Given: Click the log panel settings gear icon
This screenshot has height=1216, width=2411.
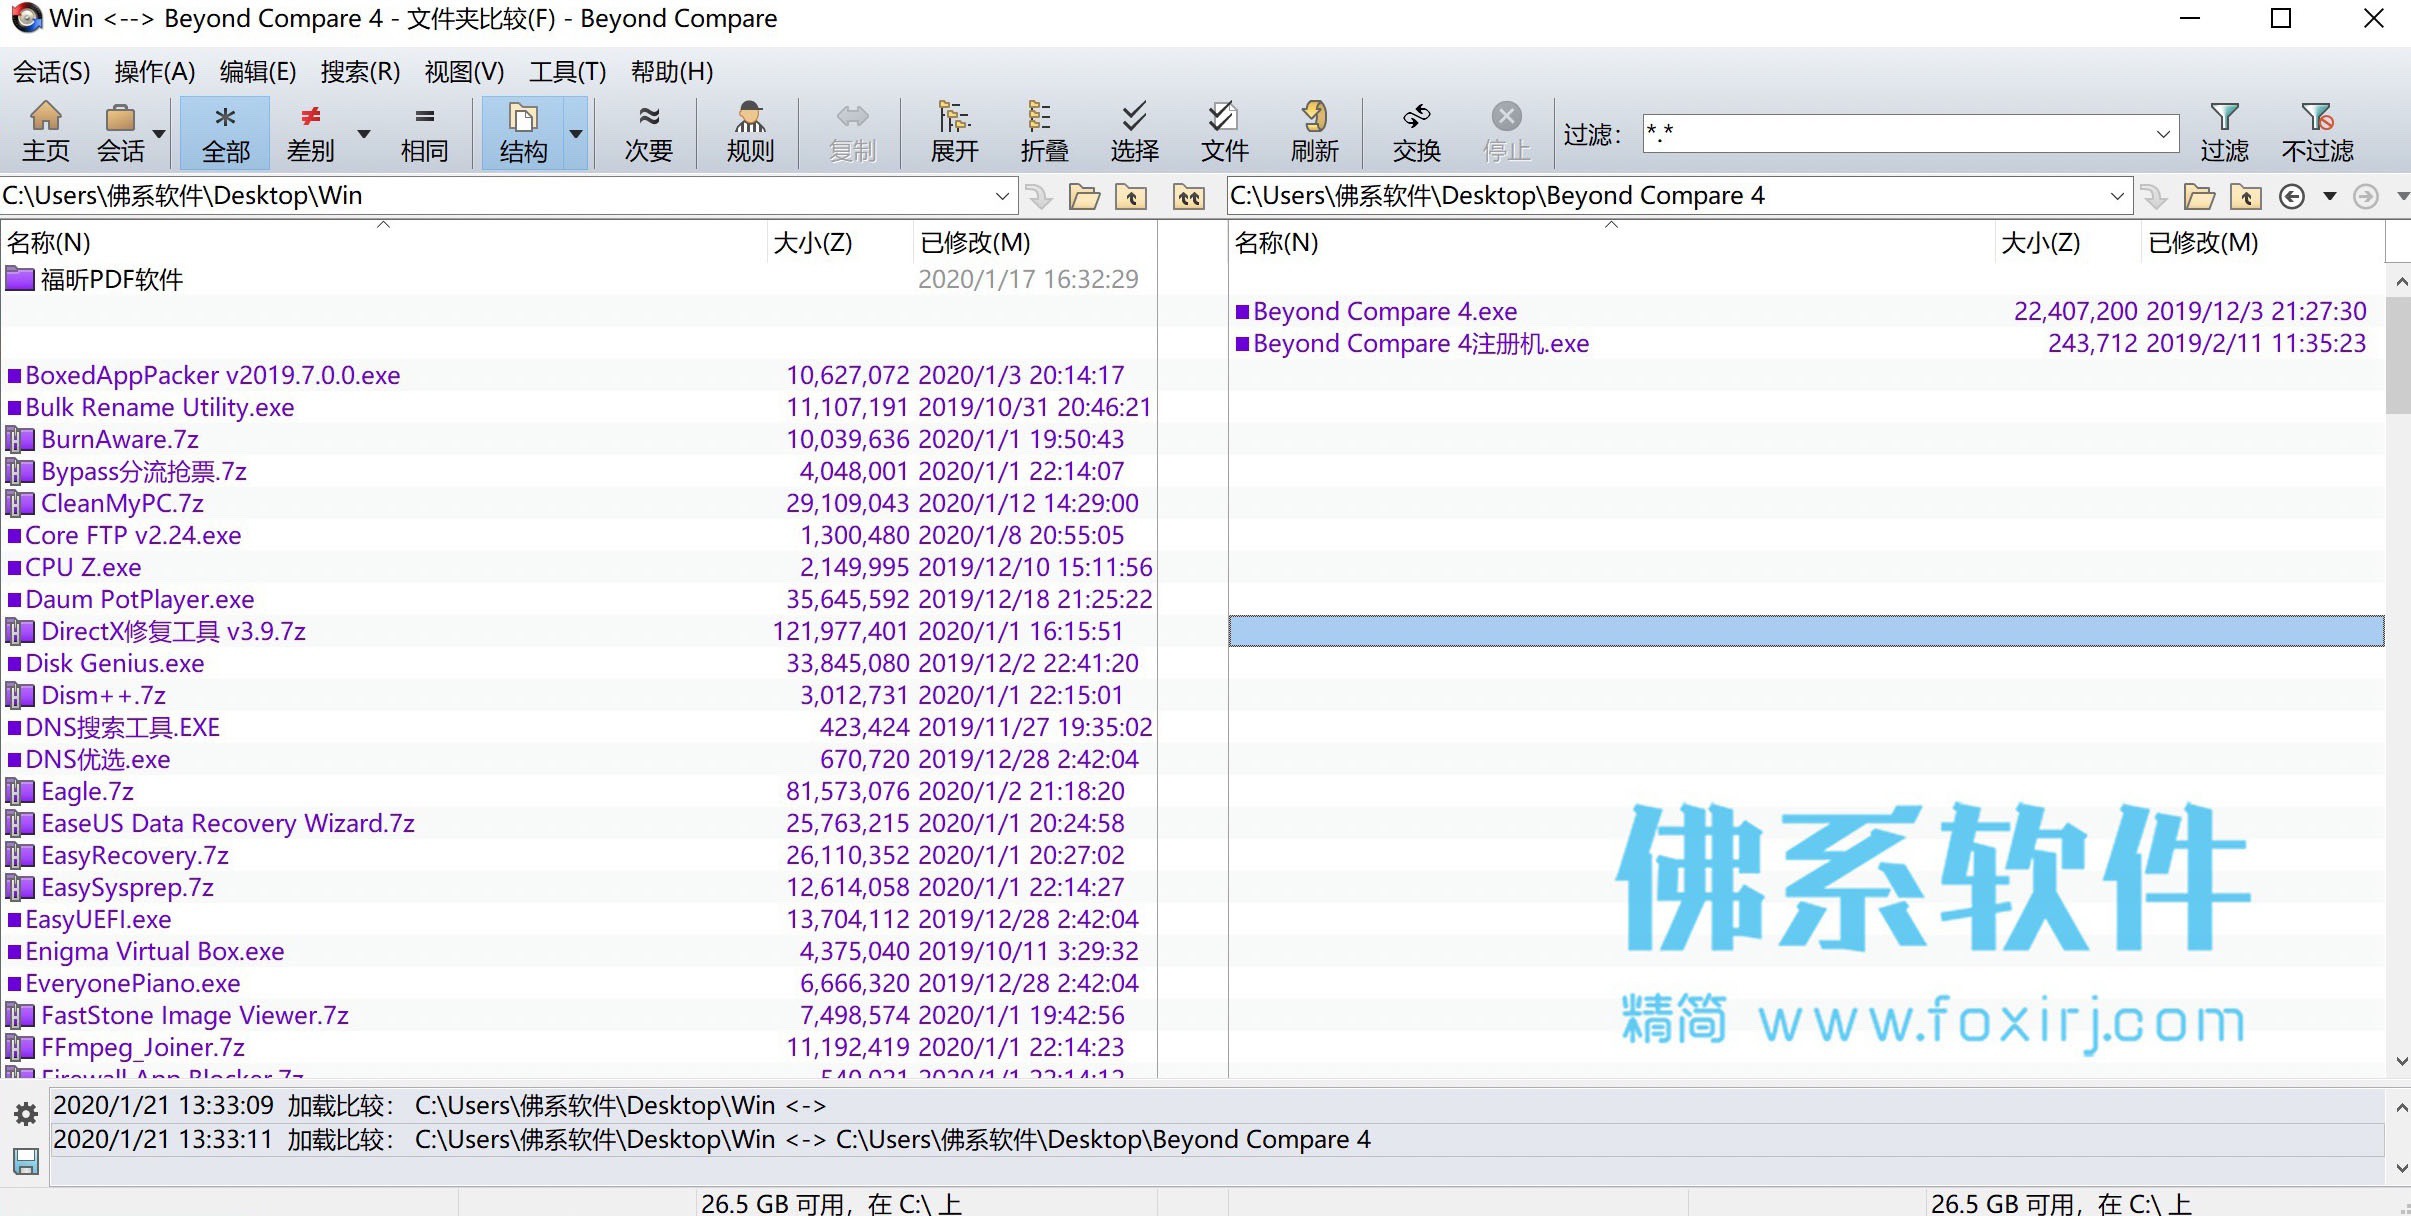Looking at the screenshot, I should 25,1113.
